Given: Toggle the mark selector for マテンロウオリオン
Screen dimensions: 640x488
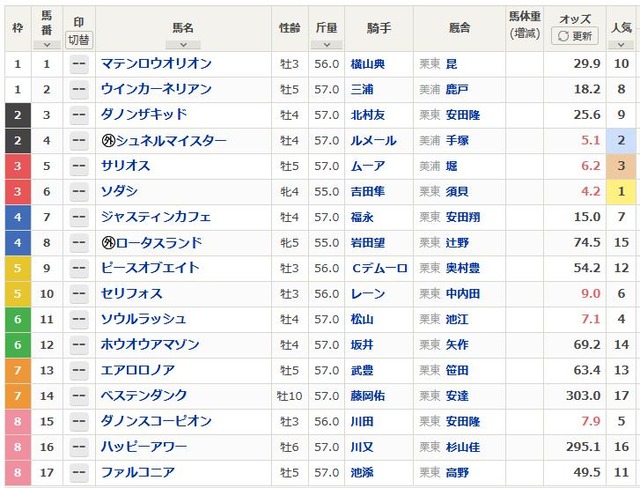Looking at the screenshot, I should click(79, 64).
